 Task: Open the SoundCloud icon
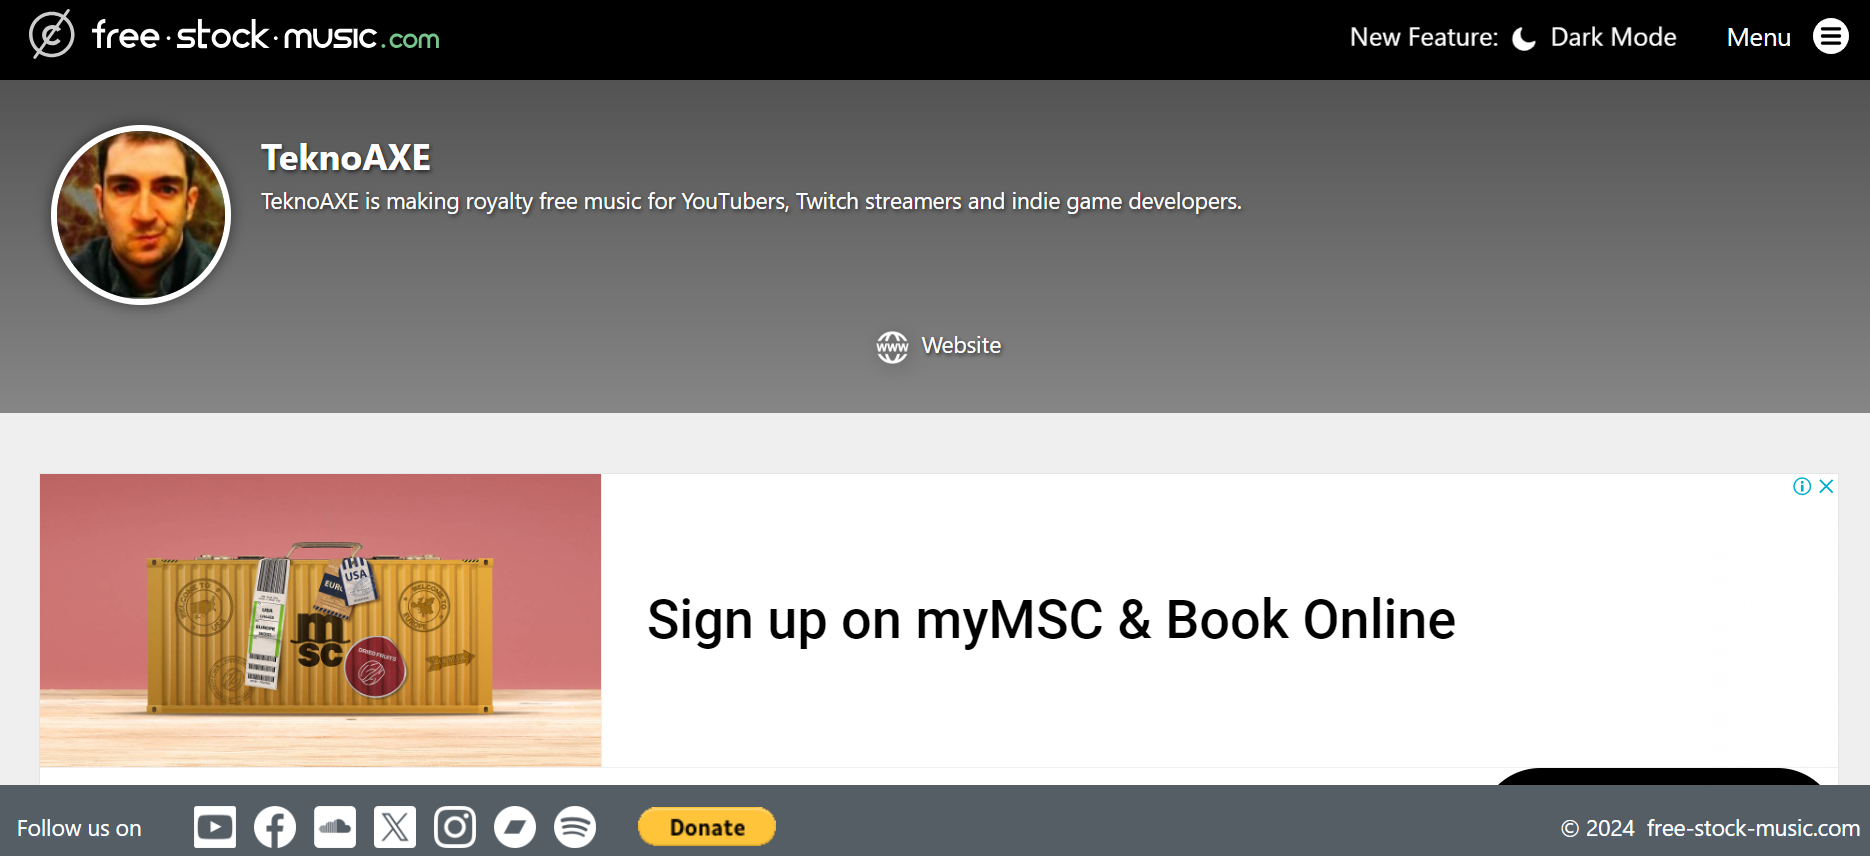point(335,827)
